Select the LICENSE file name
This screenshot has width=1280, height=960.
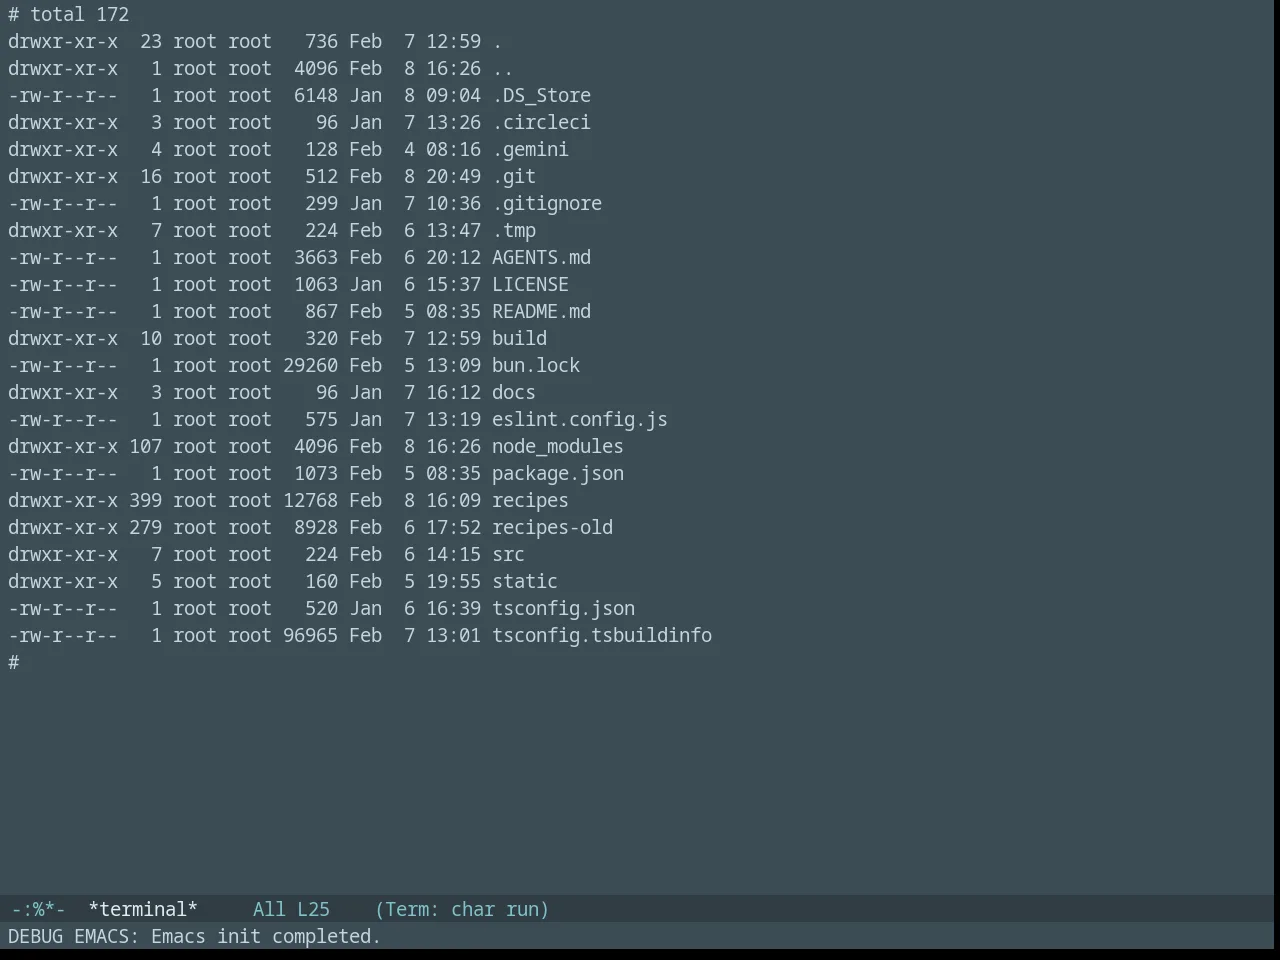(530, 285)
